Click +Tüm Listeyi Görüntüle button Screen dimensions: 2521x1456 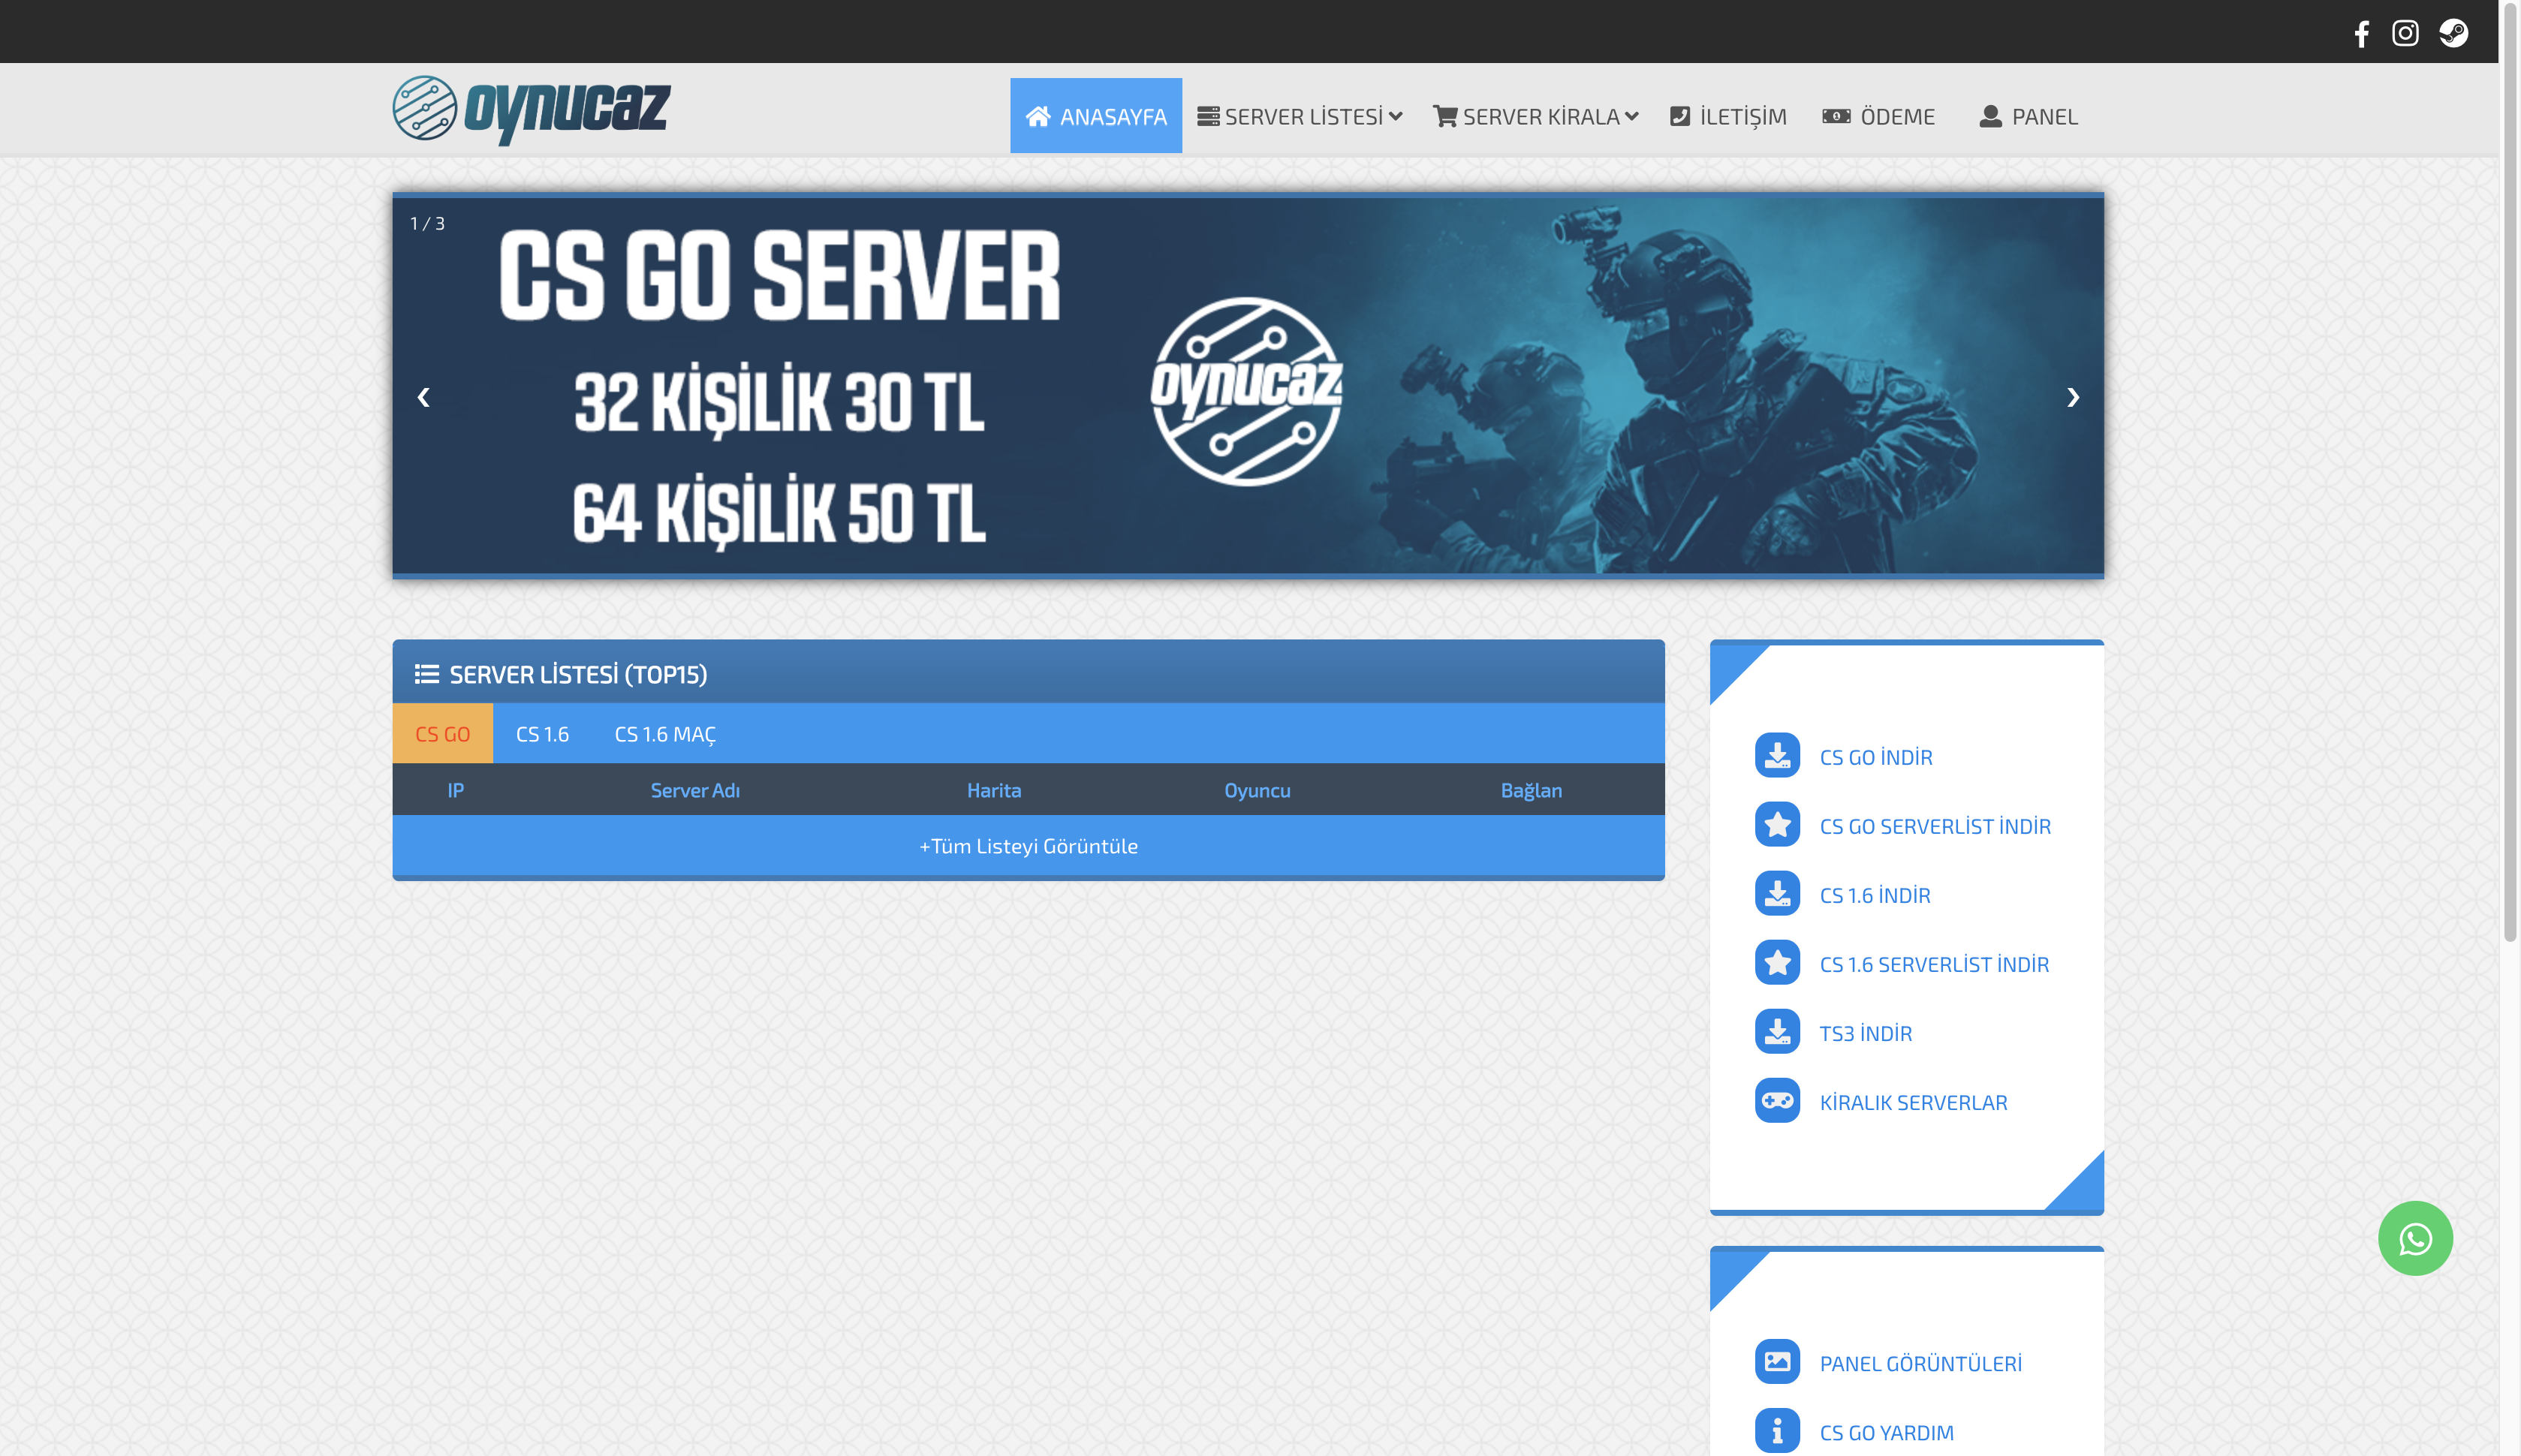tap(1028, 846)
